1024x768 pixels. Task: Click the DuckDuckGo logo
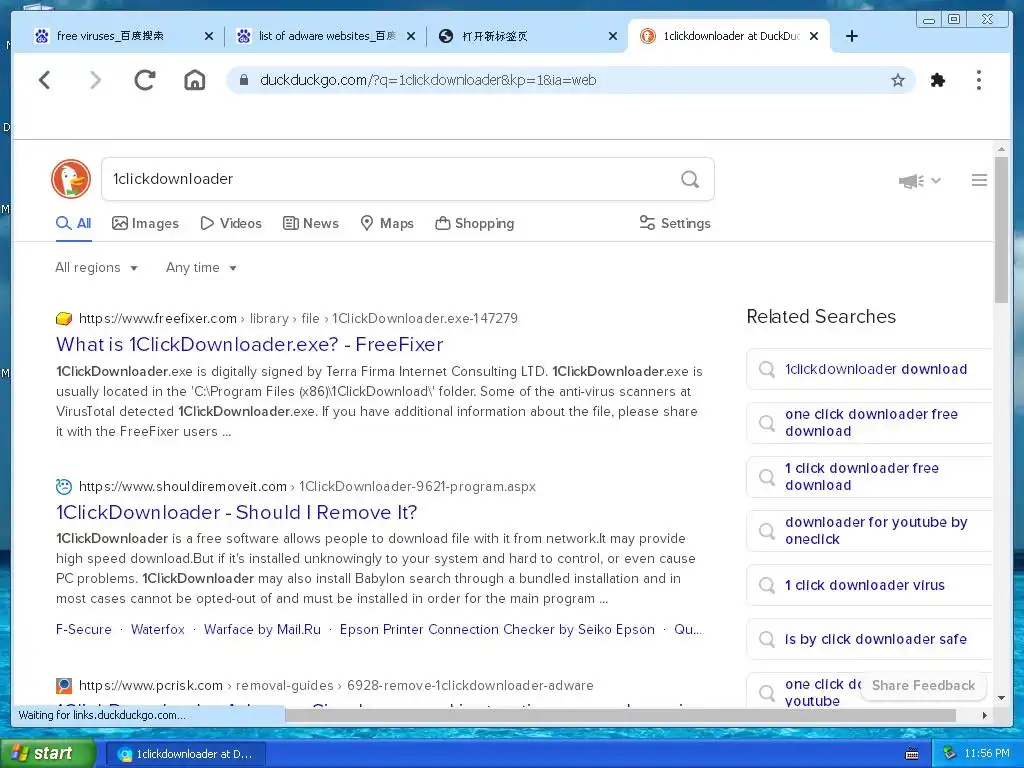[x=71, y=179]
